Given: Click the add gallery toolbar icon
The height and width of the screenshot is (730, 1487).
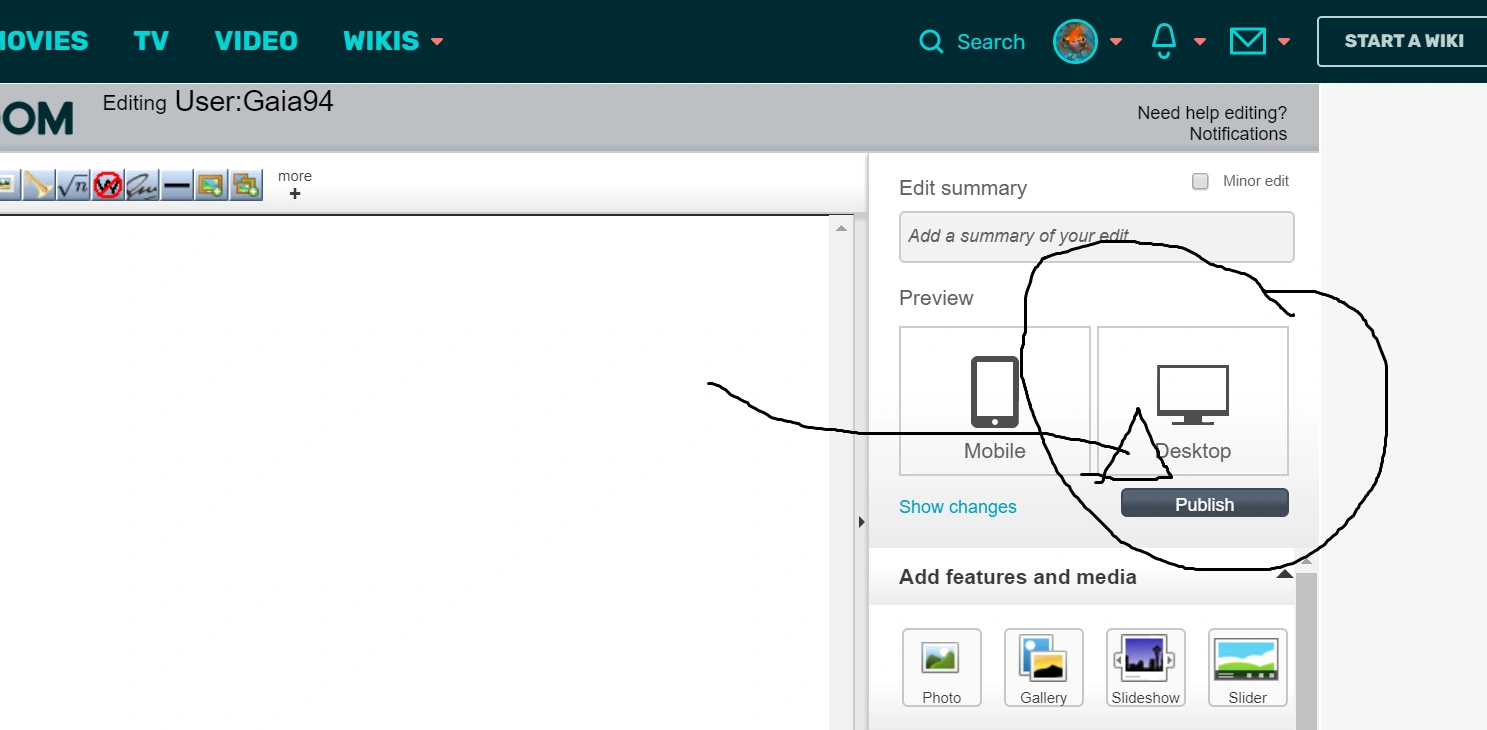Looking at the screenshot, I should 246,185.
